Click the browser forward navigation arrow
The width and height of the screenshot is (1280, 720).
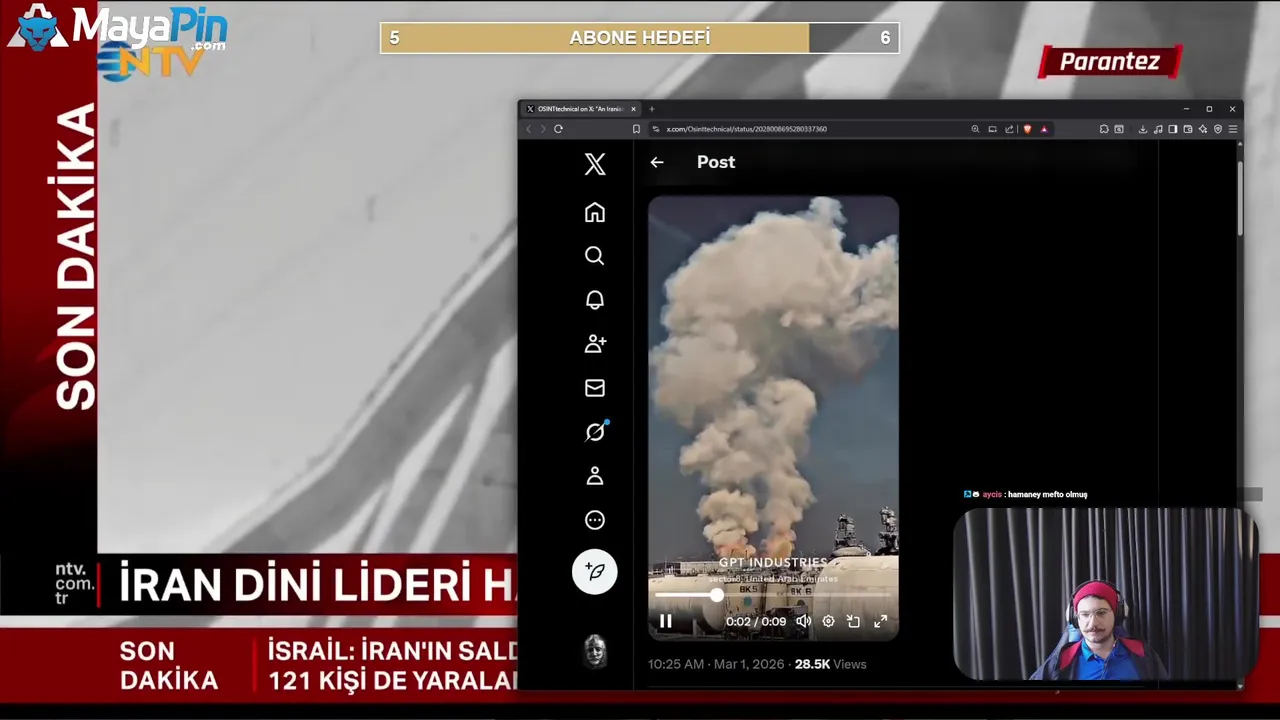pyautogui.click(x=543, y=129)
